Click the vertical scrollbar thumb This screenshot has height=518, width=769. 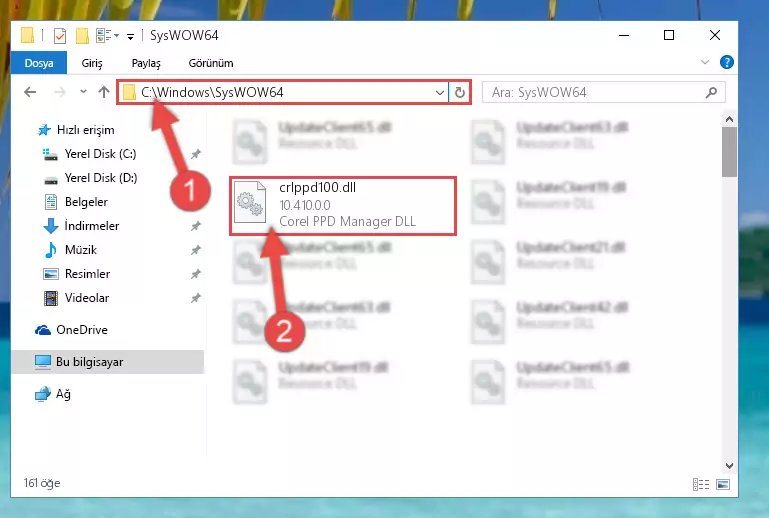click(x=729, y=152)
